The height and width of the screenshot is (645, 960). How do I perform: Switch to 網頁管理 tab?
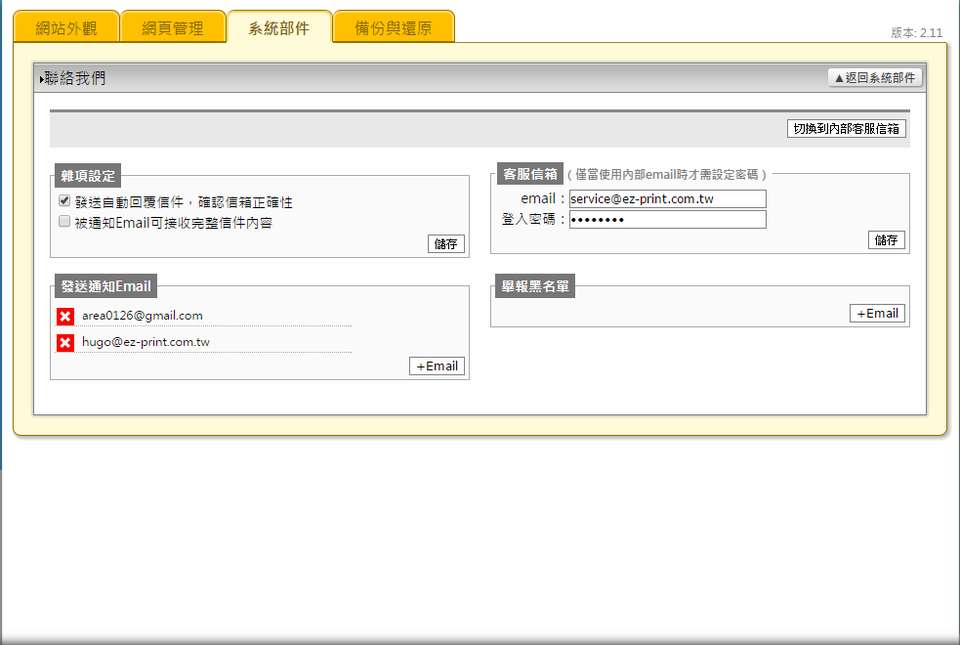tap(173, 28)
